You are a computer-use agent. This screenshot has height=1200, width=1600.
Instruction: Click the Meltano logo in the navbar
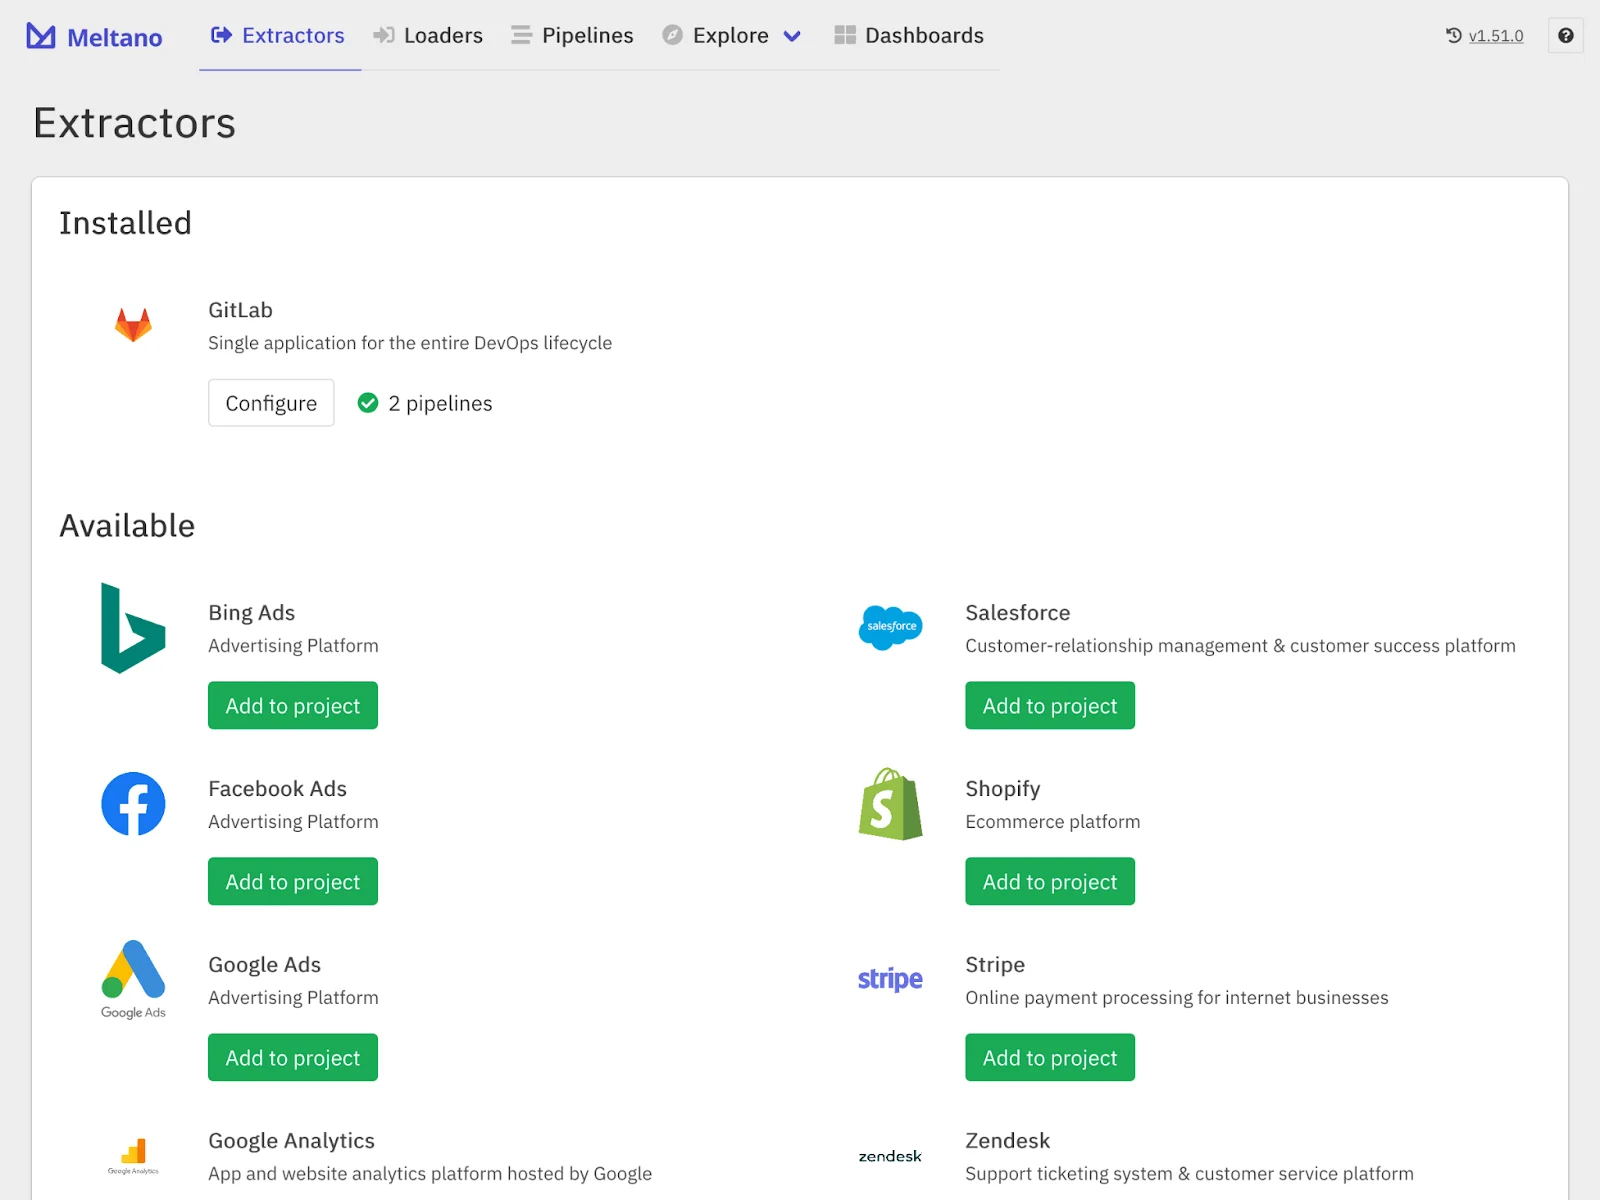(x=95, y=36)
